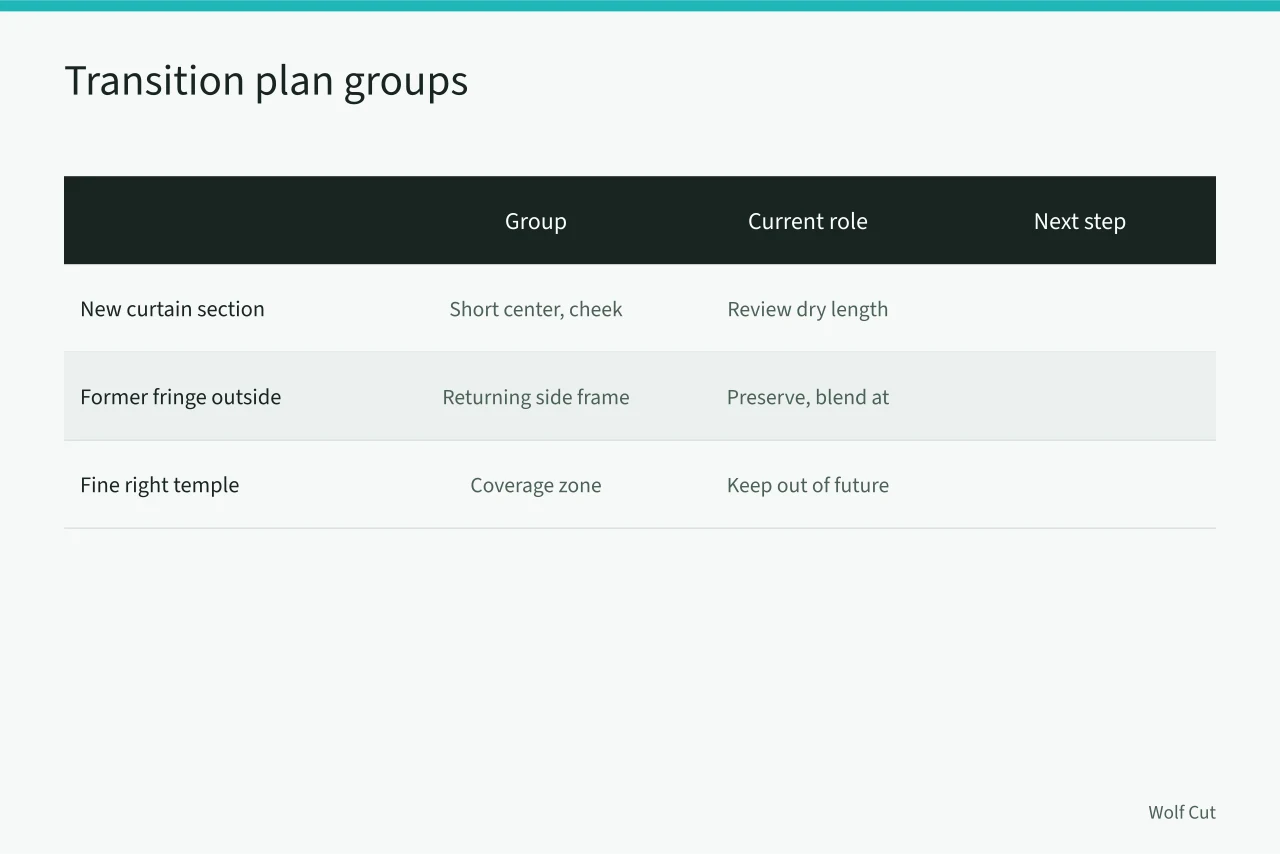Click the 'Returning side frame' cell
The image size is (1280, 854).
[536, 397]
